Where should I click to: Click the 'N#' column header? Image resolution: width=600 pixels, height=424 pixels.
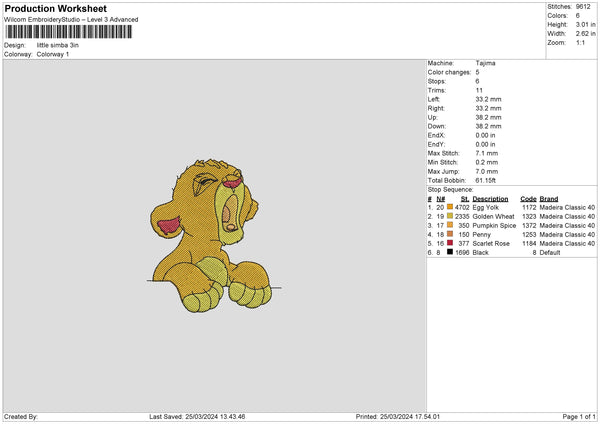coord(441,199)
